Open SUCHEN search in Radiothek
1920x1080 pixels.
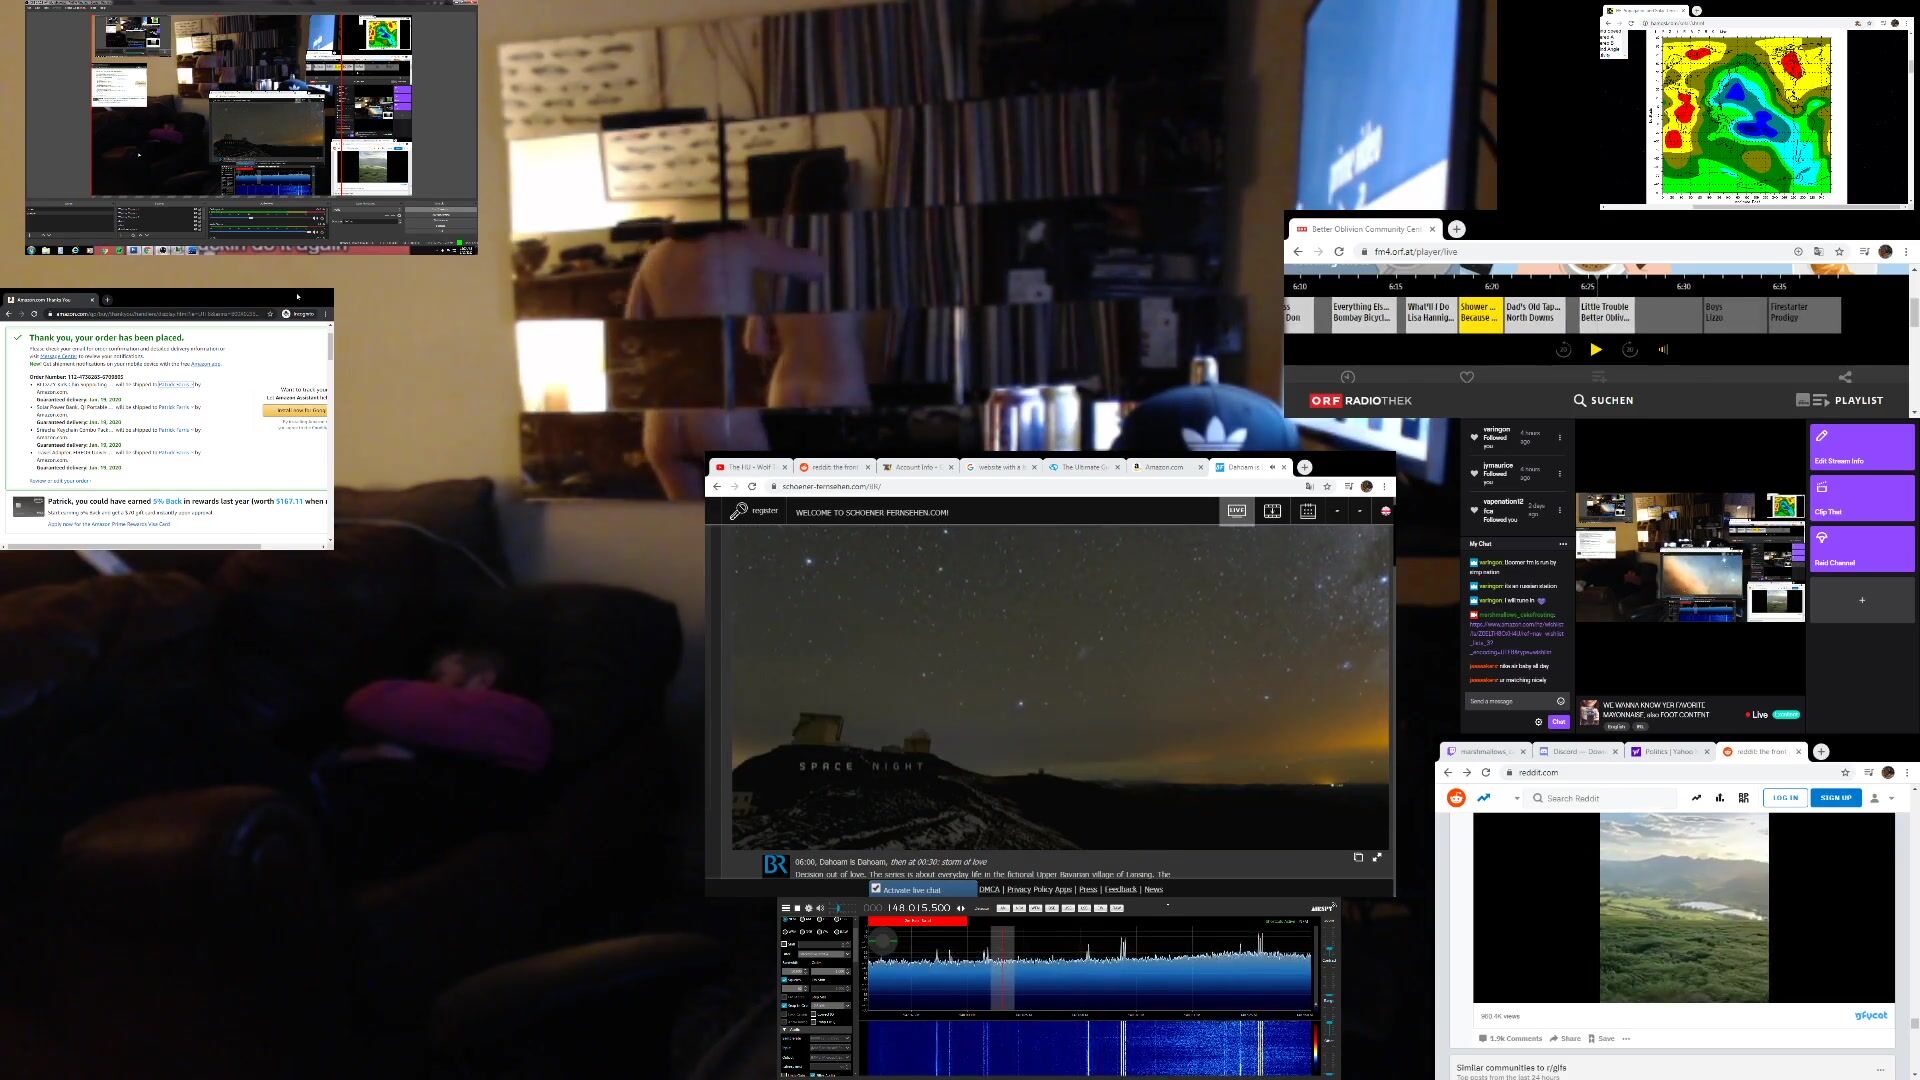pyautogui.click(x=1603, y=400)
